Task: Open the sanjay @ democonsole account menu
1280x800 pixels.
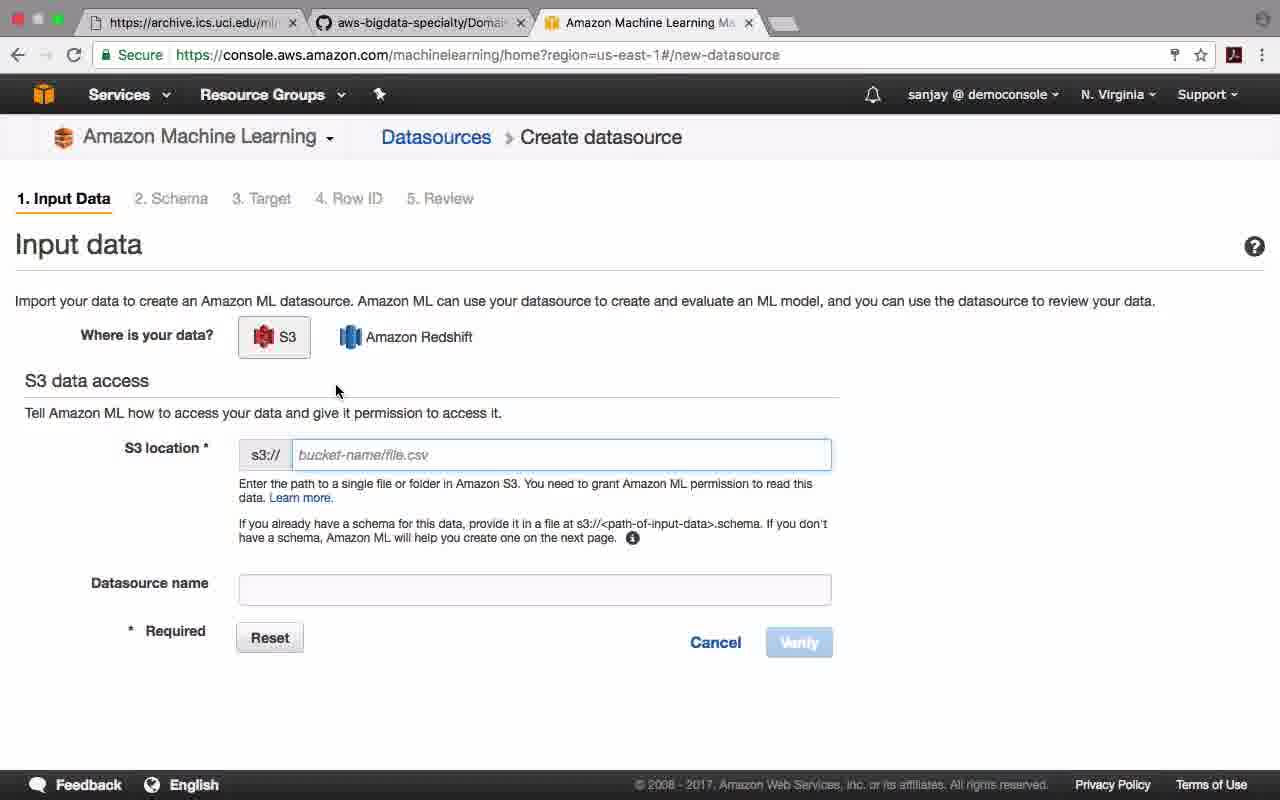Action: pyautogui.click(x=984, y=95)
